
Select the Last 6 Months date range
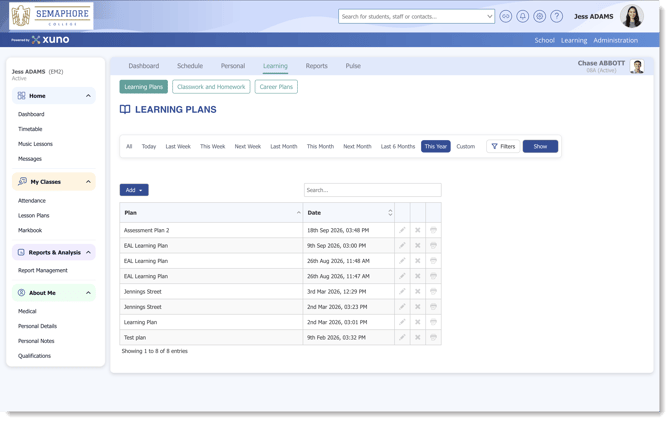pyautogui.click(x=398, y=147)
